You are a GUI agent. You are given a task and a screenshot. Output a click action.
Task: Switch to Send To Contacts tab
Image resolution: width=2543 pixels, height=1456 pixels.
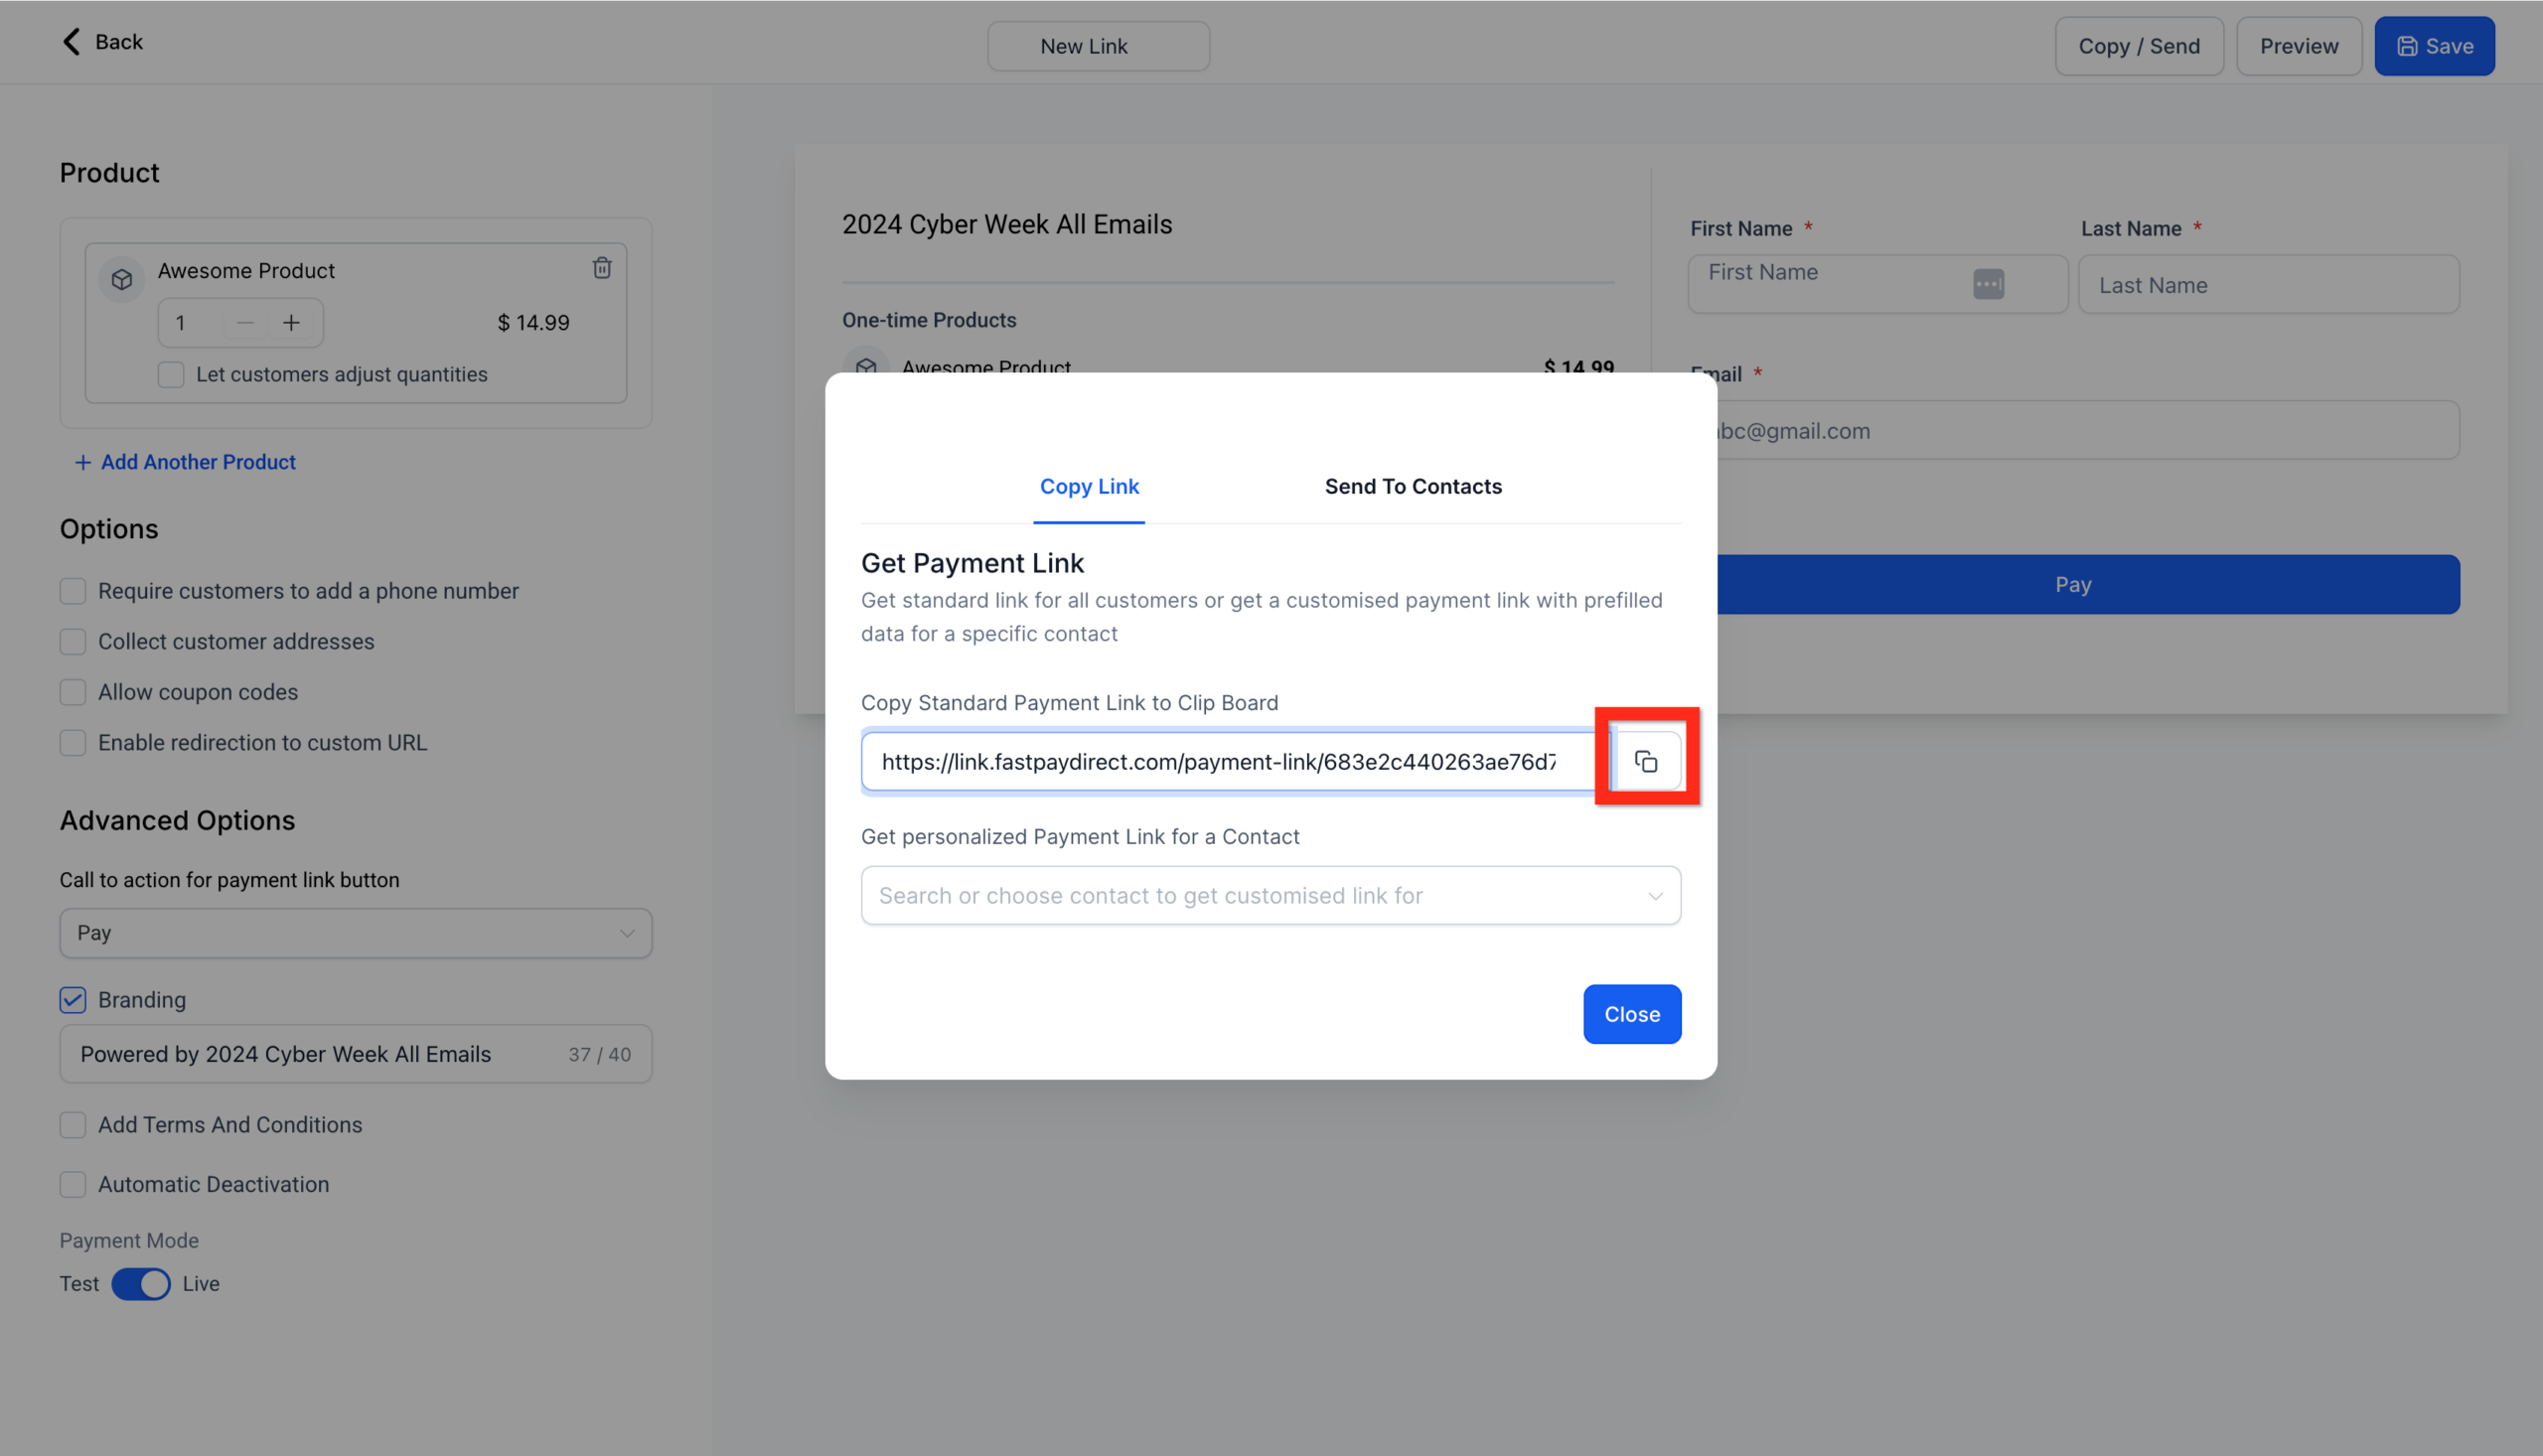[x=1413, y=486]
